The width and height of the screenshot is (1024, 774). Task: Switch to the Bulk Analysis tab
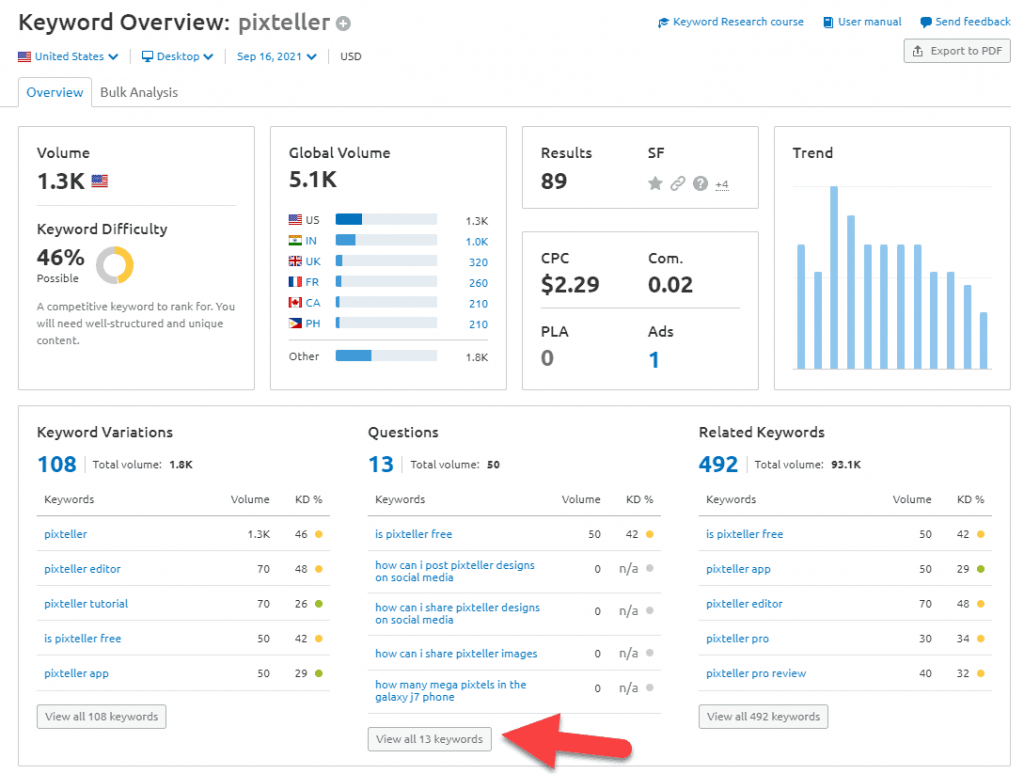(x=139, y=92)
